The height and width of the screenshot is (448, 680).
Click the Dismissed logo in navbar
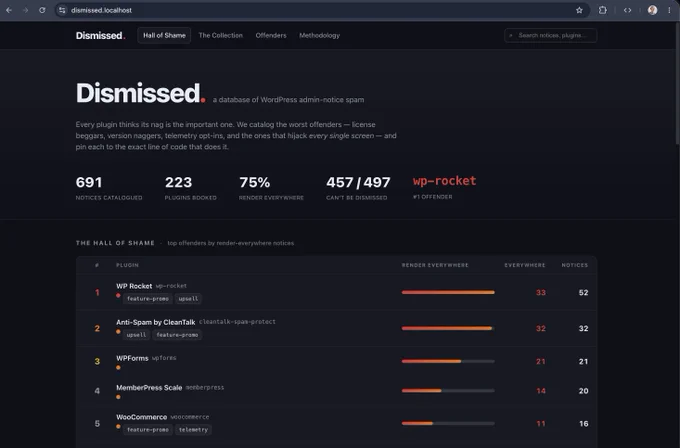point(100,36)
